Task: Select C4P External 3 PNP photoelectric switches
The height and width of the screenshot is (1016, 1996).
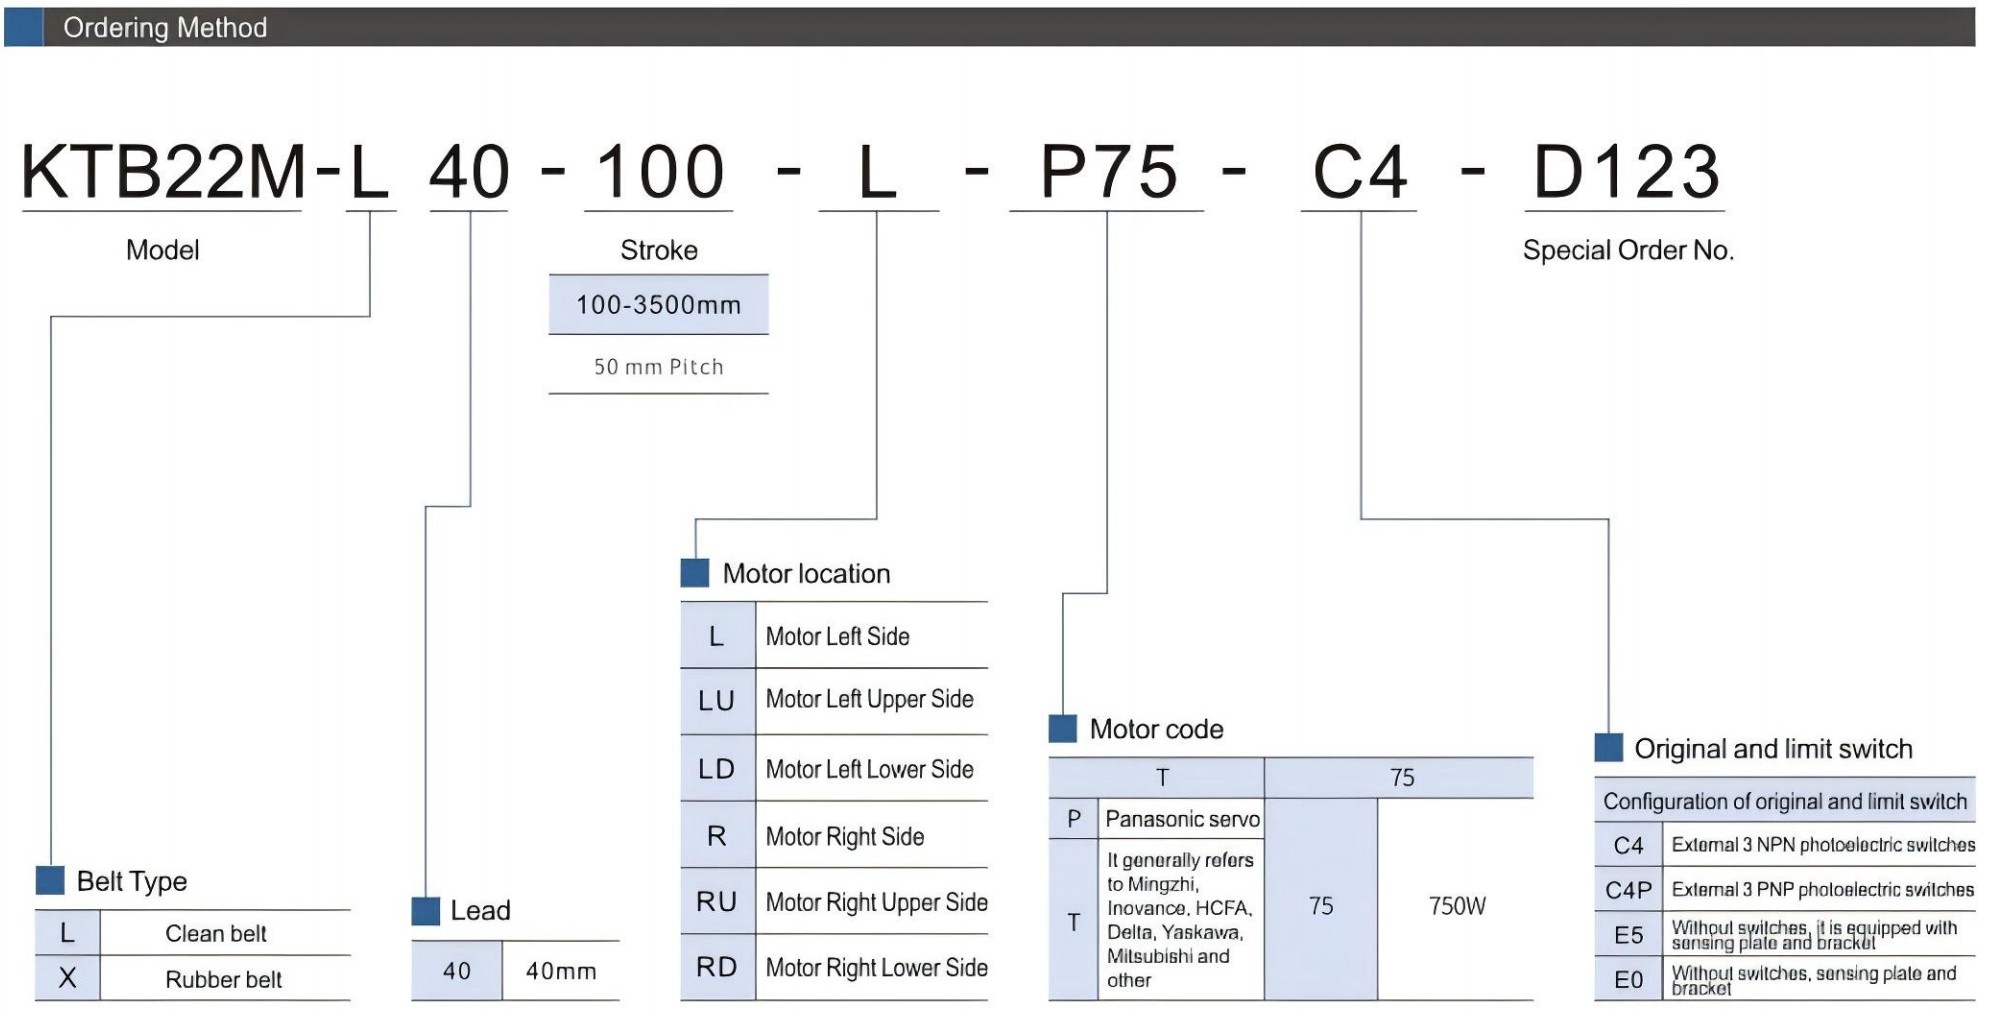Action: (1821, 889)
